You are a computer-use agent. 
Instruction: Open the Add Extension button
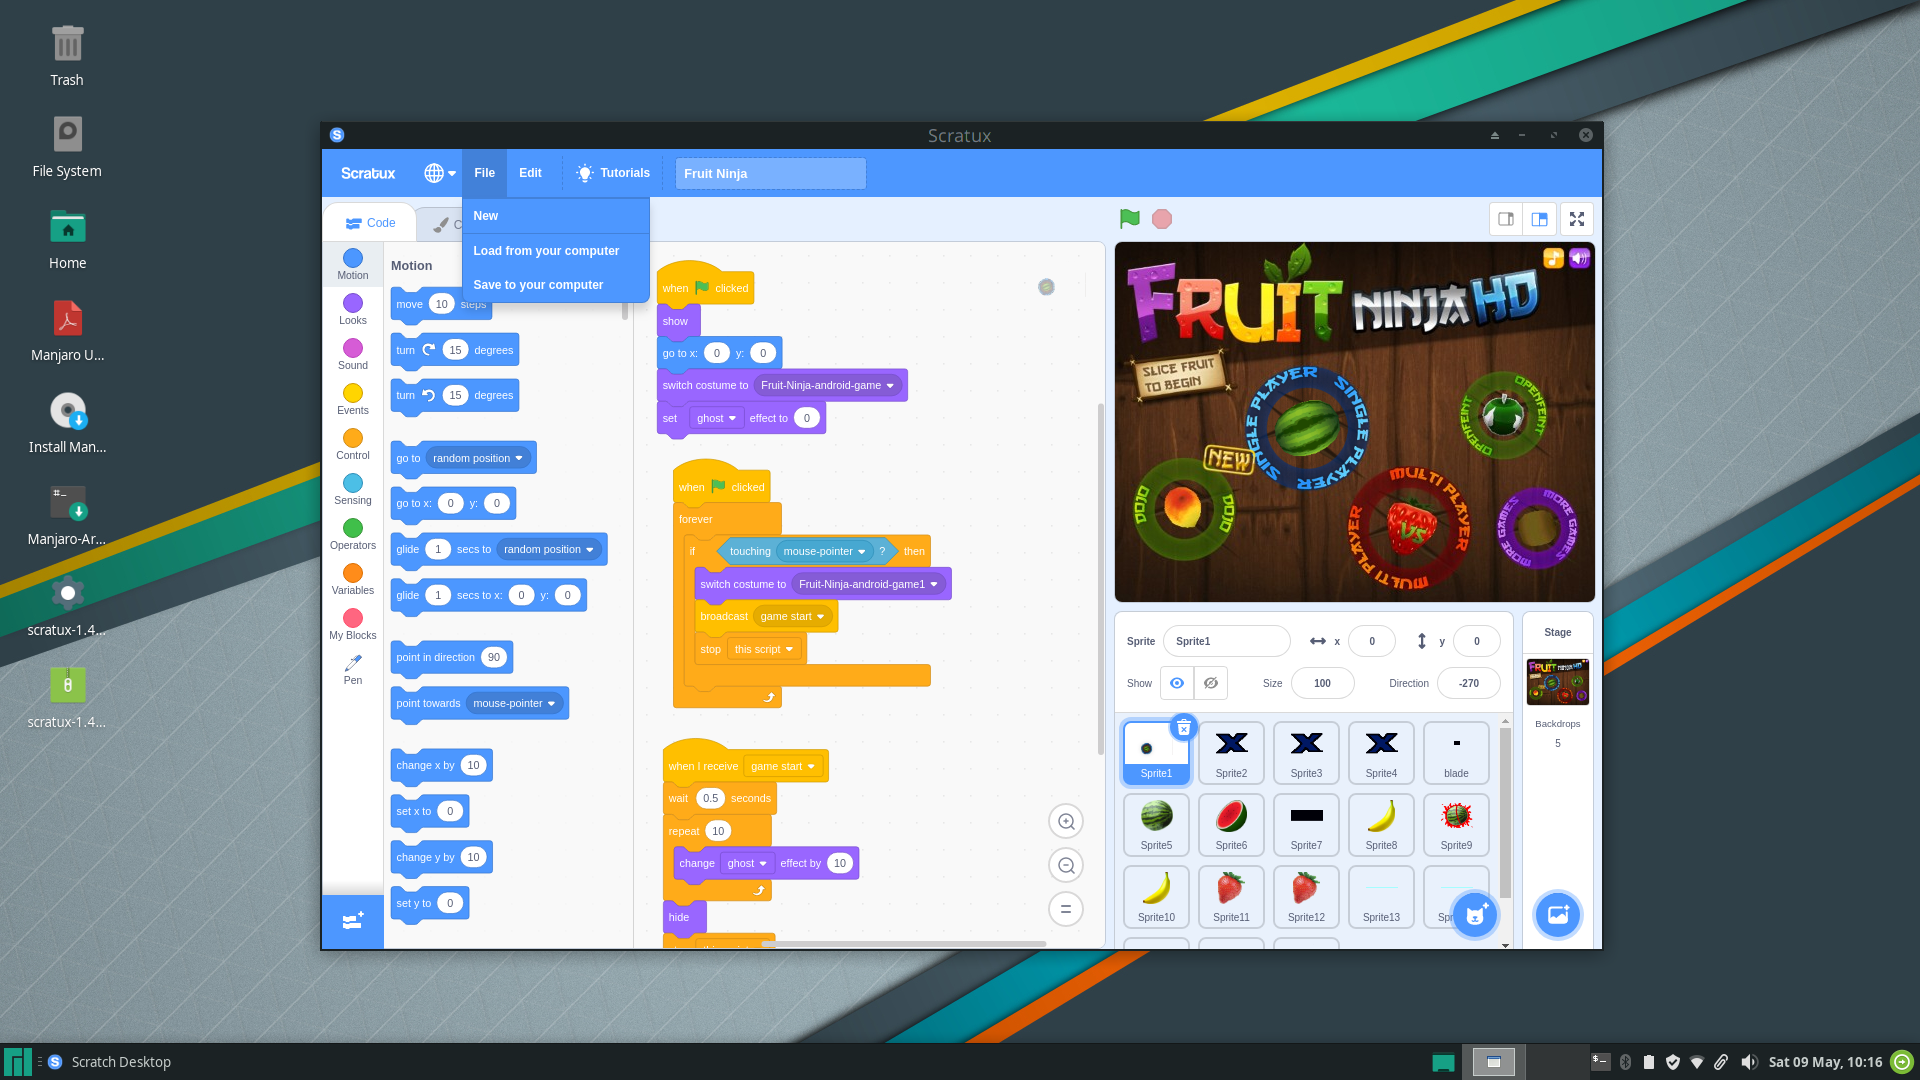[x=353, y=921]
